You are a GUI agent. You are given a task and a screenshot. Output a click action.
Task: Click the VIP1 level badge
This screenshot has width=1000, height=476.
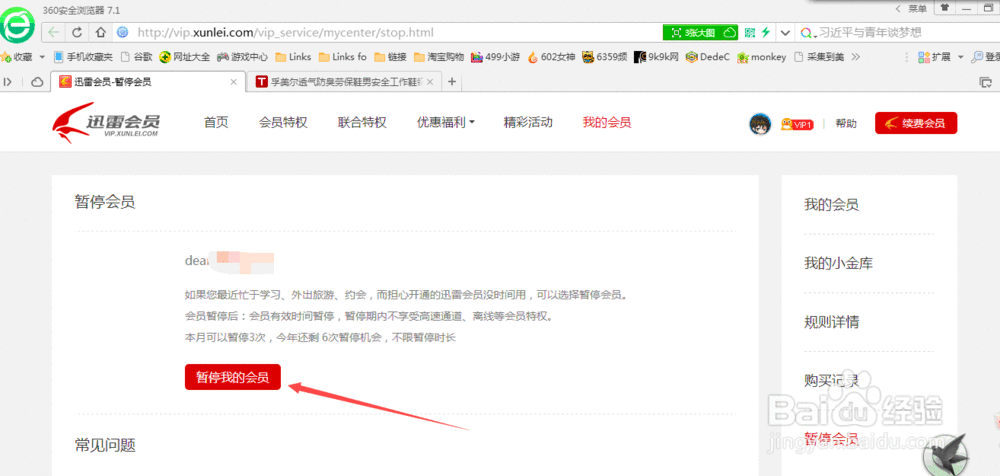[797, 124]
